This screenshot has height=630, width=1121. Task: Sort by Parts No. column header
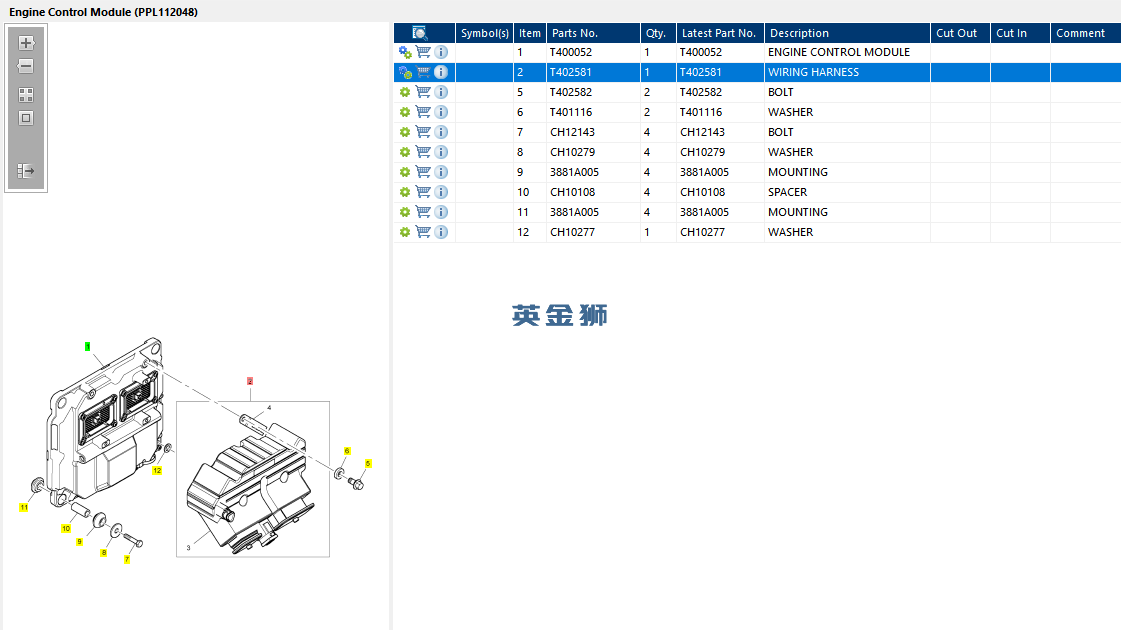tap(593, 33)
